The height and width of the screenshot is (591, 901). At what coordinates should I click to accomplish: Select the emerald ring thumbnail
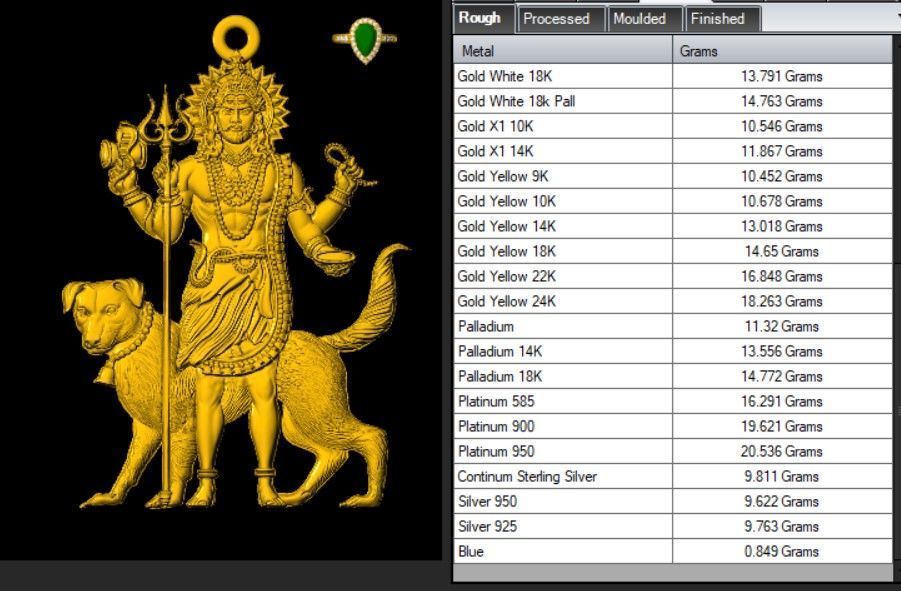tap(365, 40)
